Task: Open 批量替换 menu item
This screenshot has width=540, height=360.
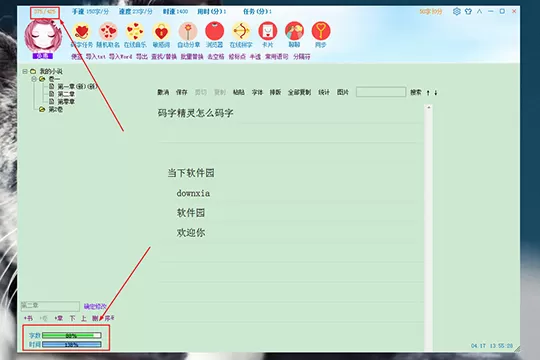Action: 192,56
